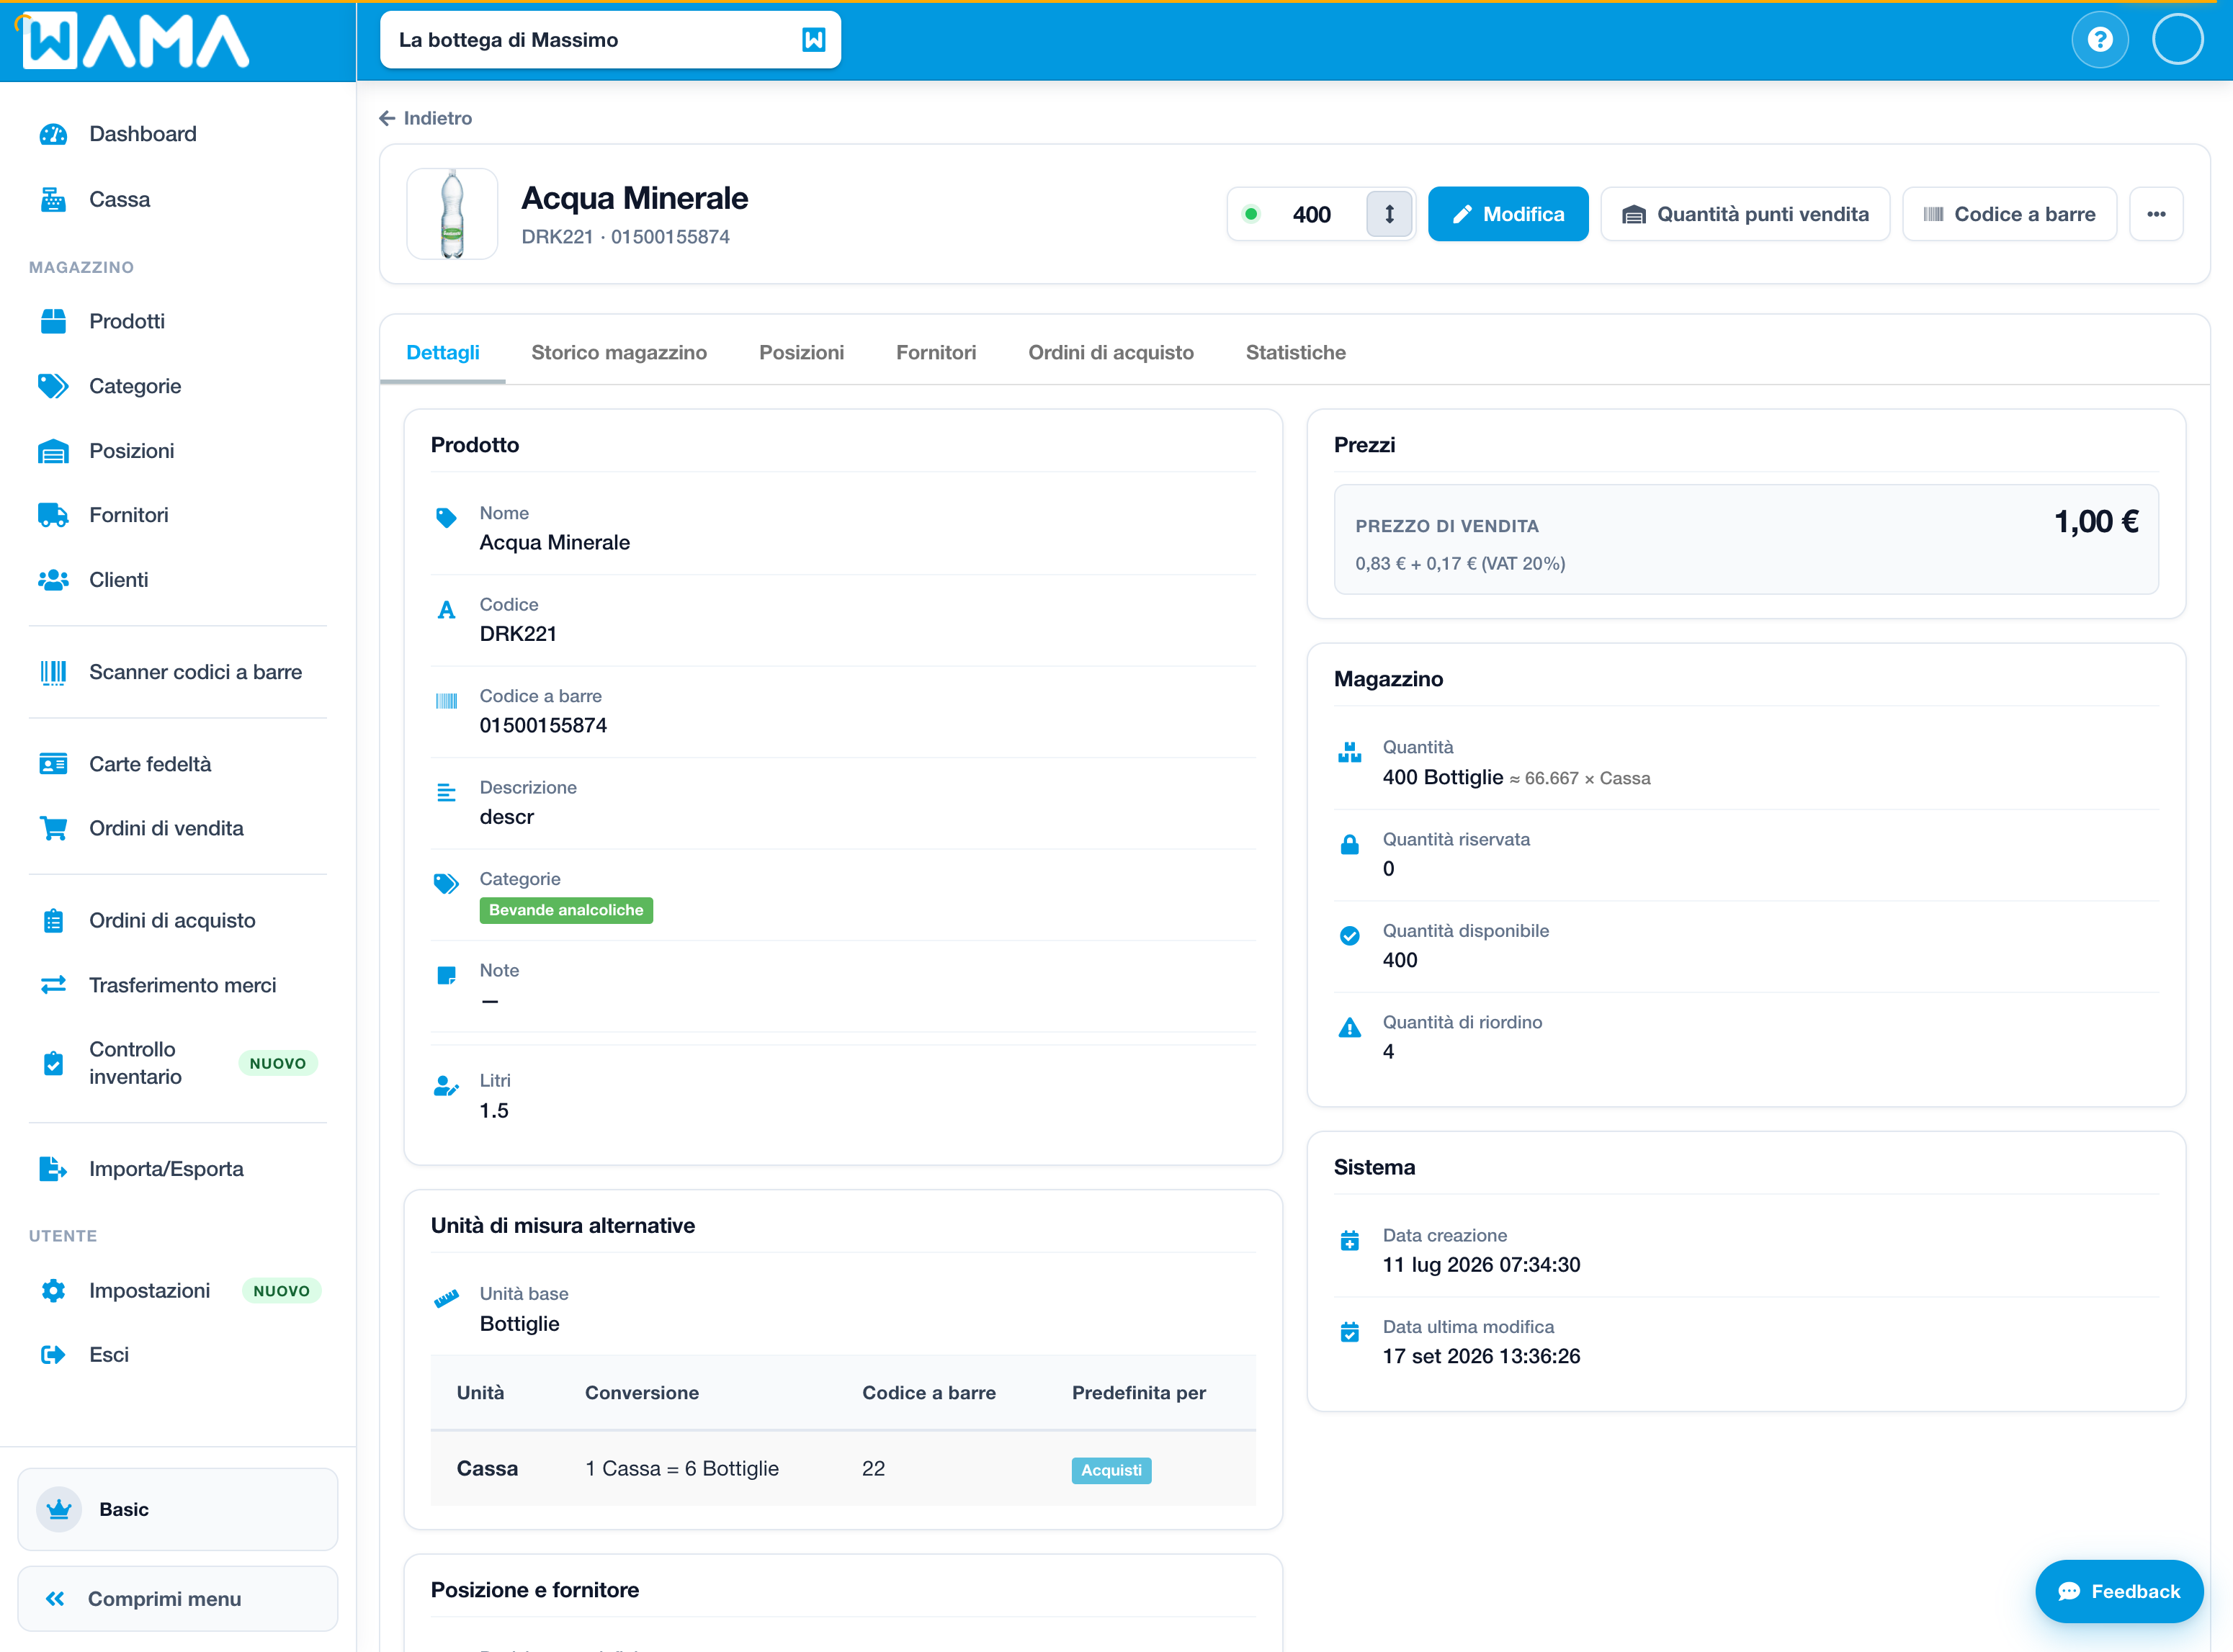Click the Trasferimento merci arrows icon
The height and width of the screenshot is (1652, 2233).
(x=53, y=985)
